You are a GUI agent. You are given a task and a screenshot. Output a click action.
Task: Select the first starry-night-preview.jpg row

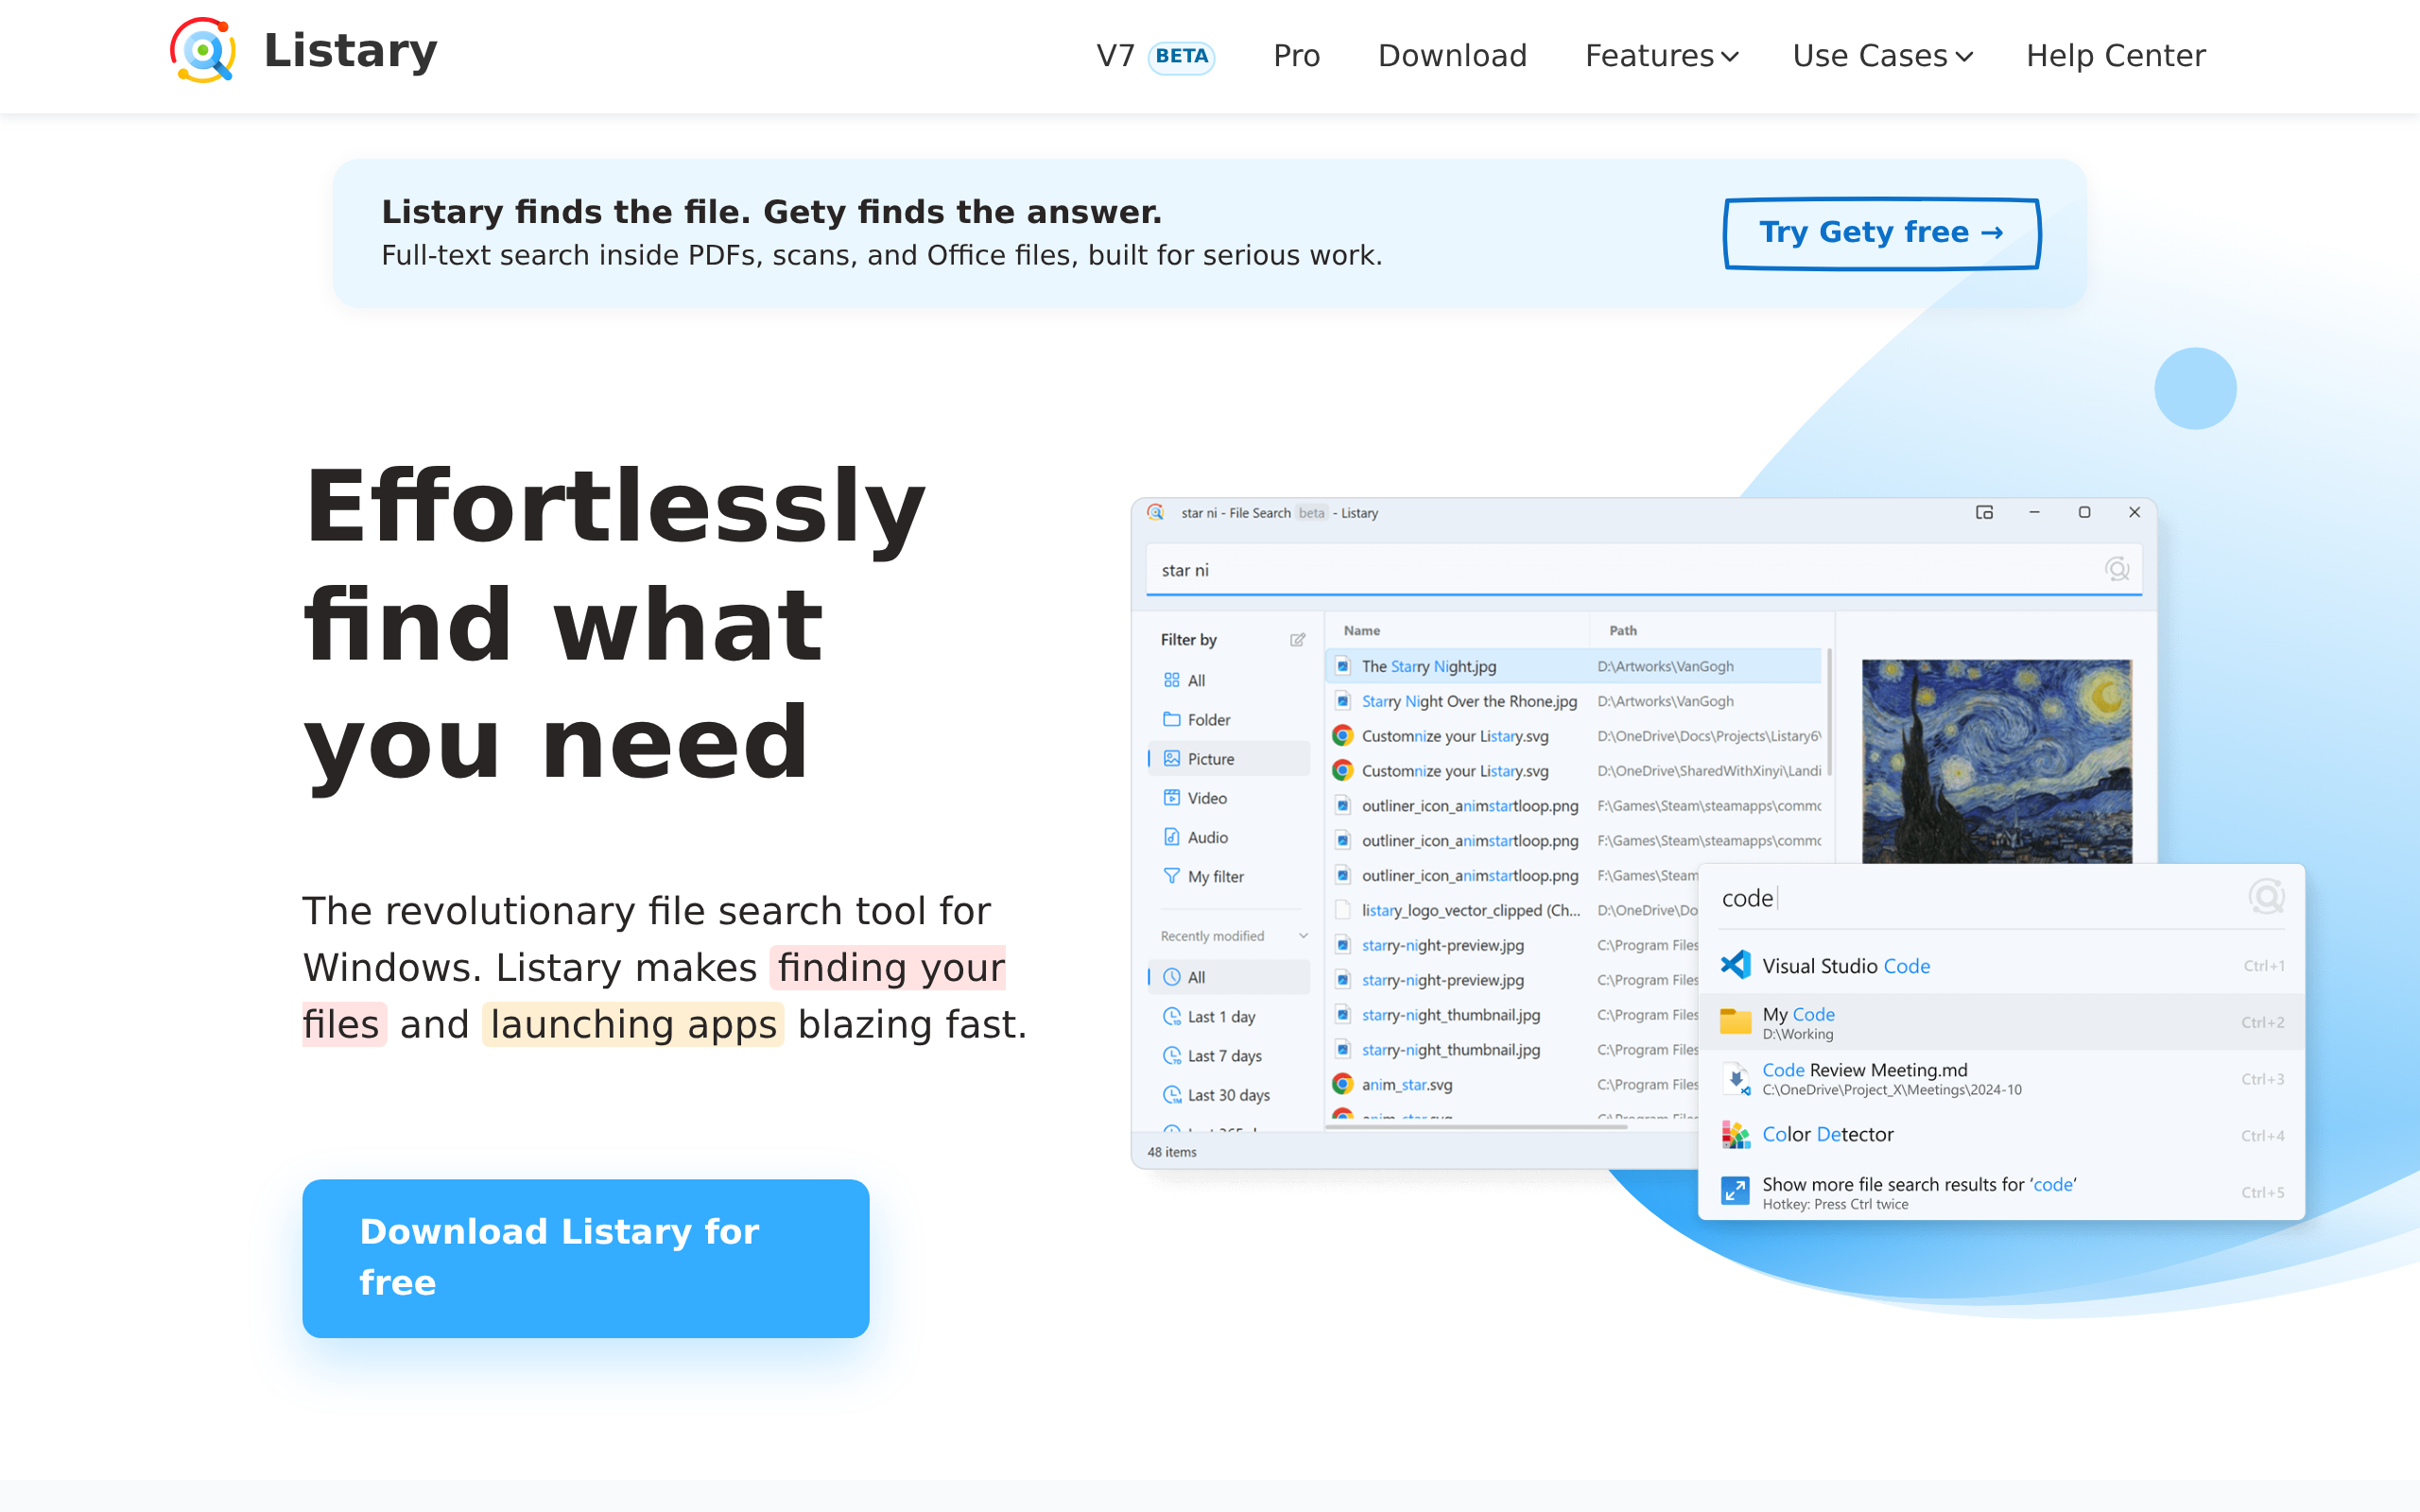1512,945
